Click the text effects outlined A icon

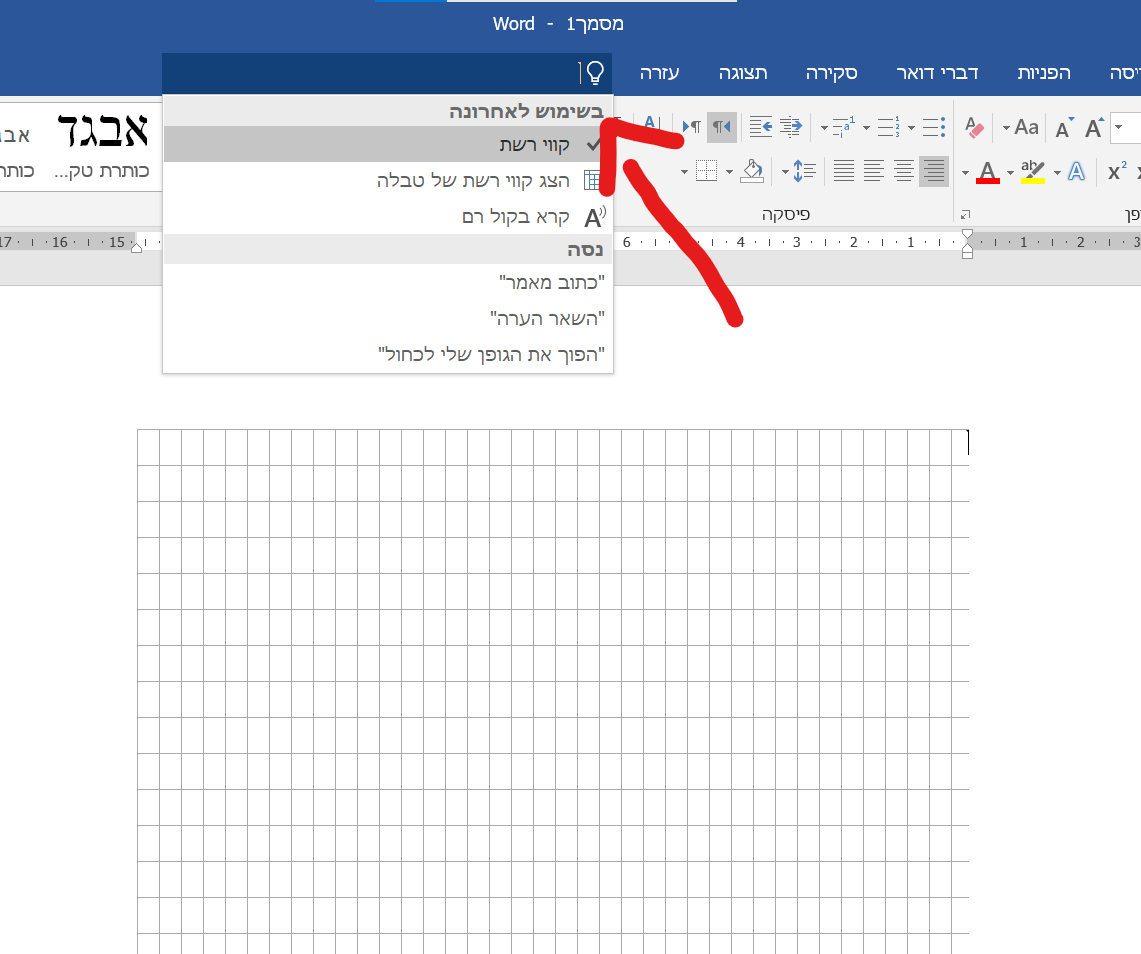coord(1076,172)
